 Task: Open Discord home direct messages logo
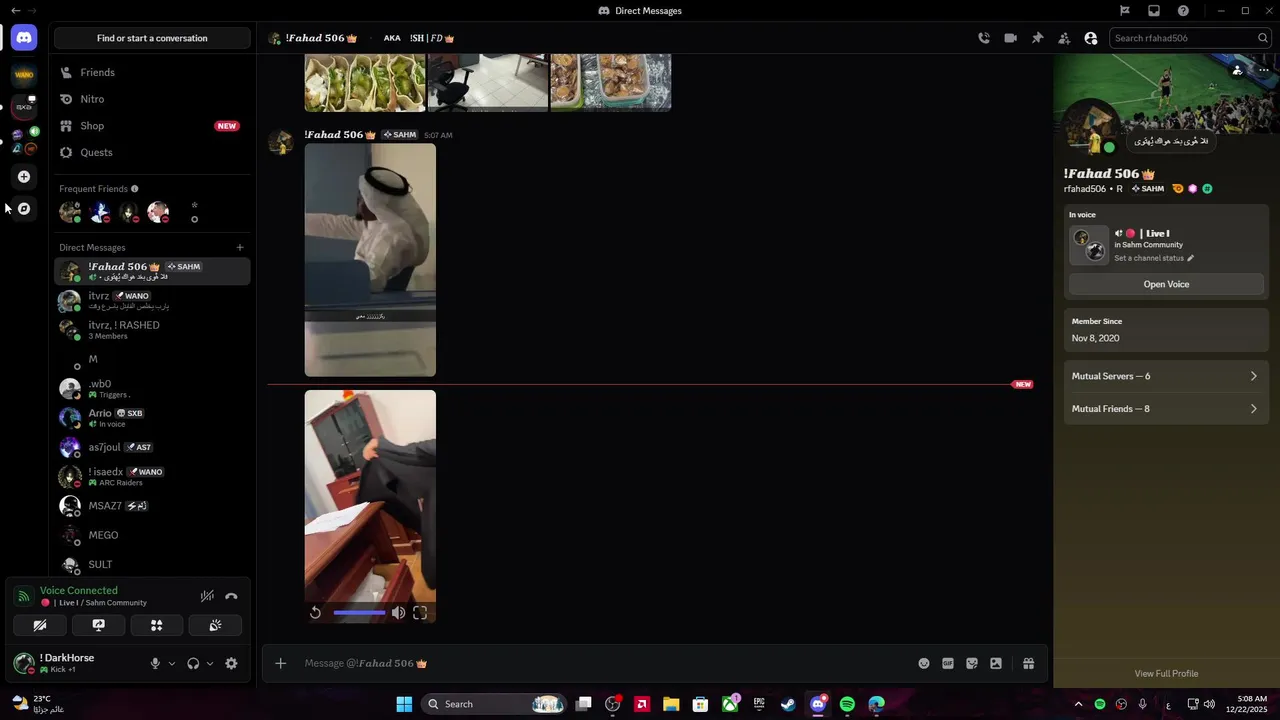tap(24, 38)
